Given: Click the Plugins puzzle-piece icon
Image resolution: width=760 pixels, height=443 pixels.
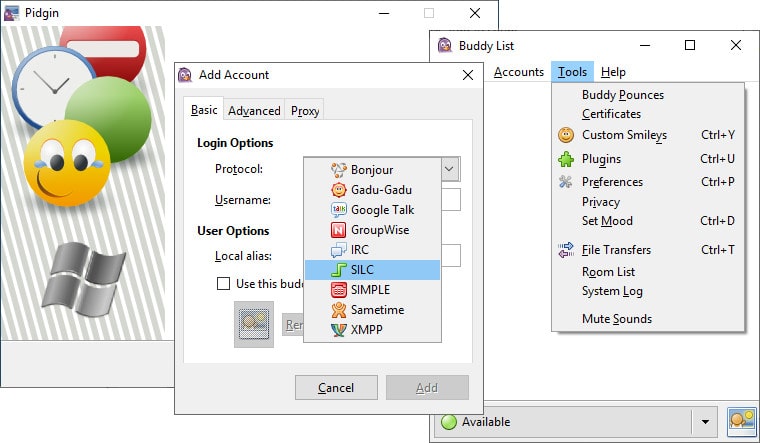Looking at the screenshot, I should pyautogui.click(x=566, y=159).
